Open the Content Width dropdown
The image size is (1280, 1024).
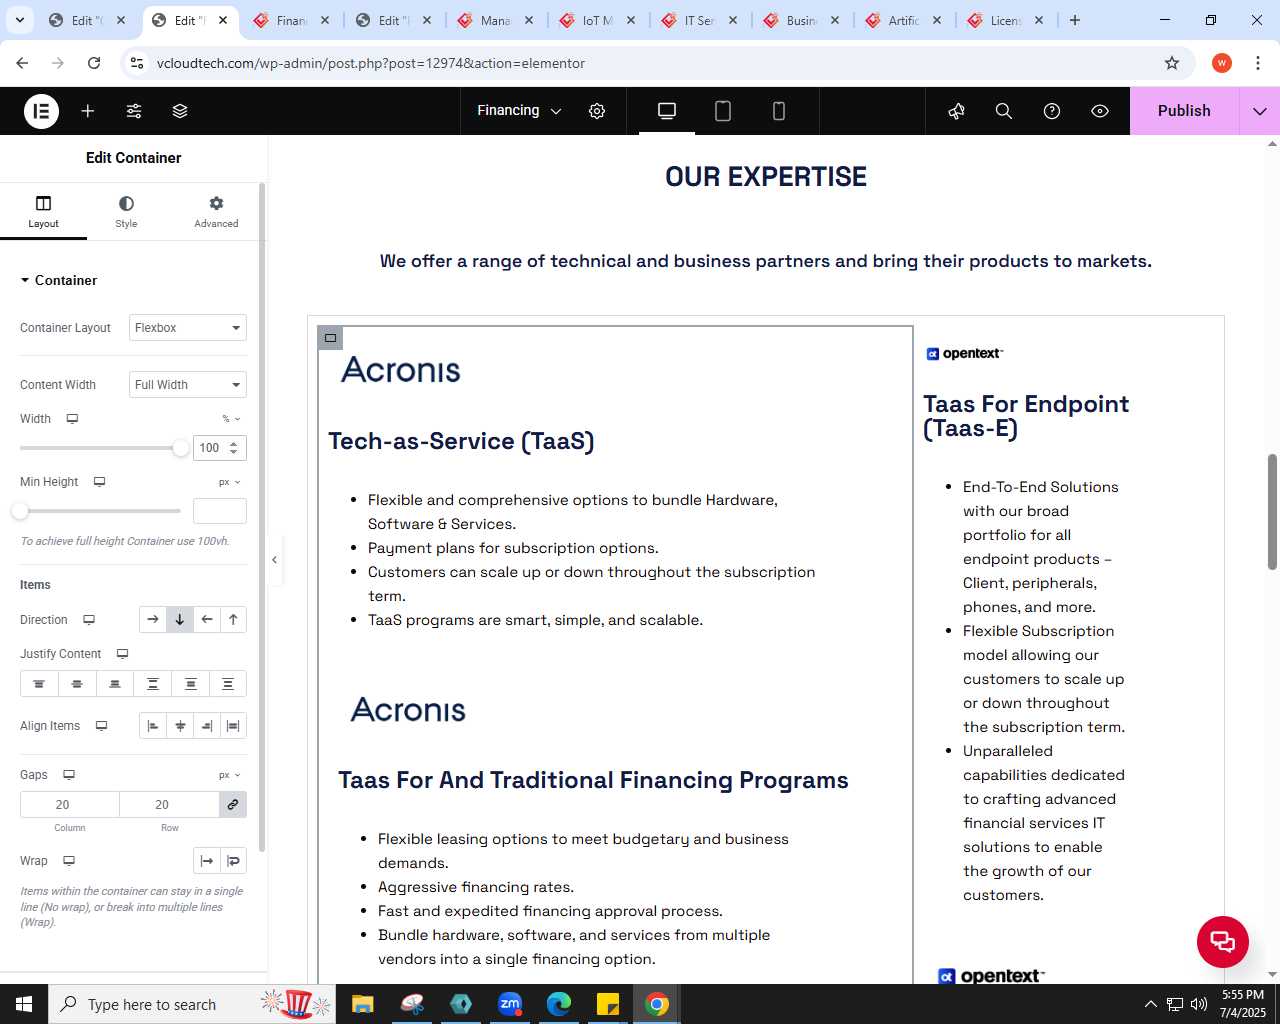coord(188,385)
